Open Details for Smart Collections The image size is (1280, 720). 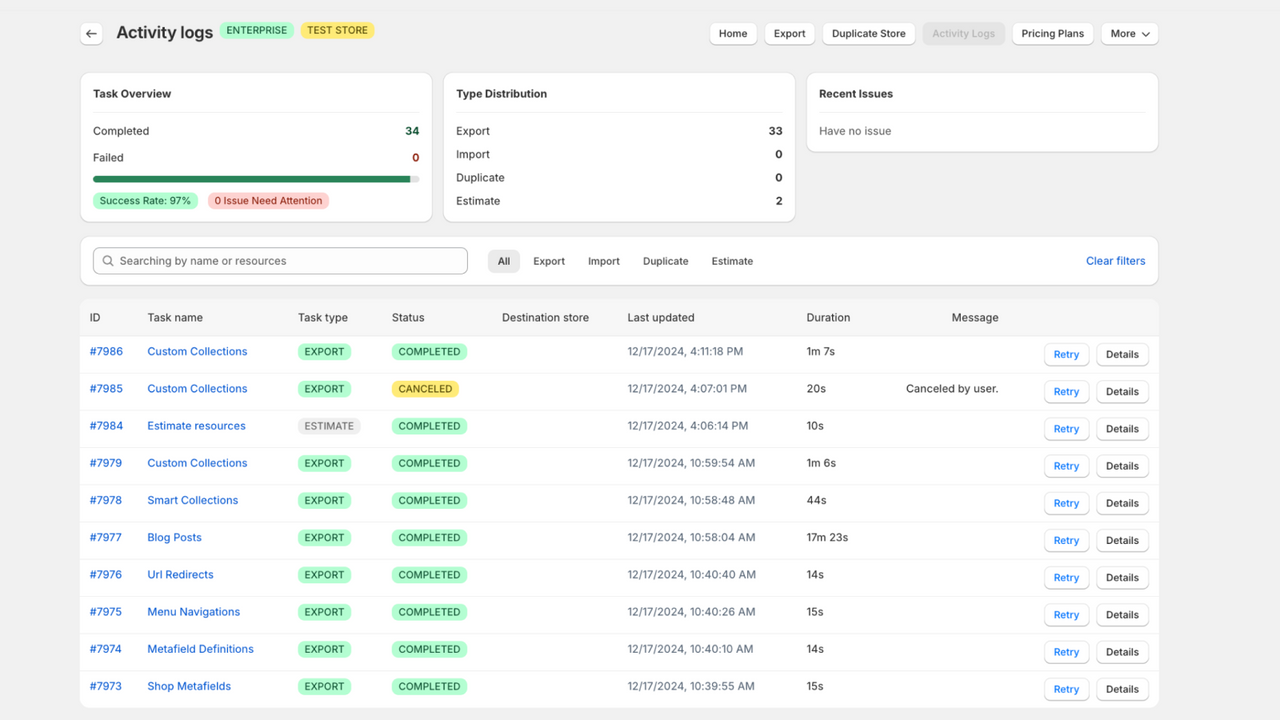[1122, 503]
